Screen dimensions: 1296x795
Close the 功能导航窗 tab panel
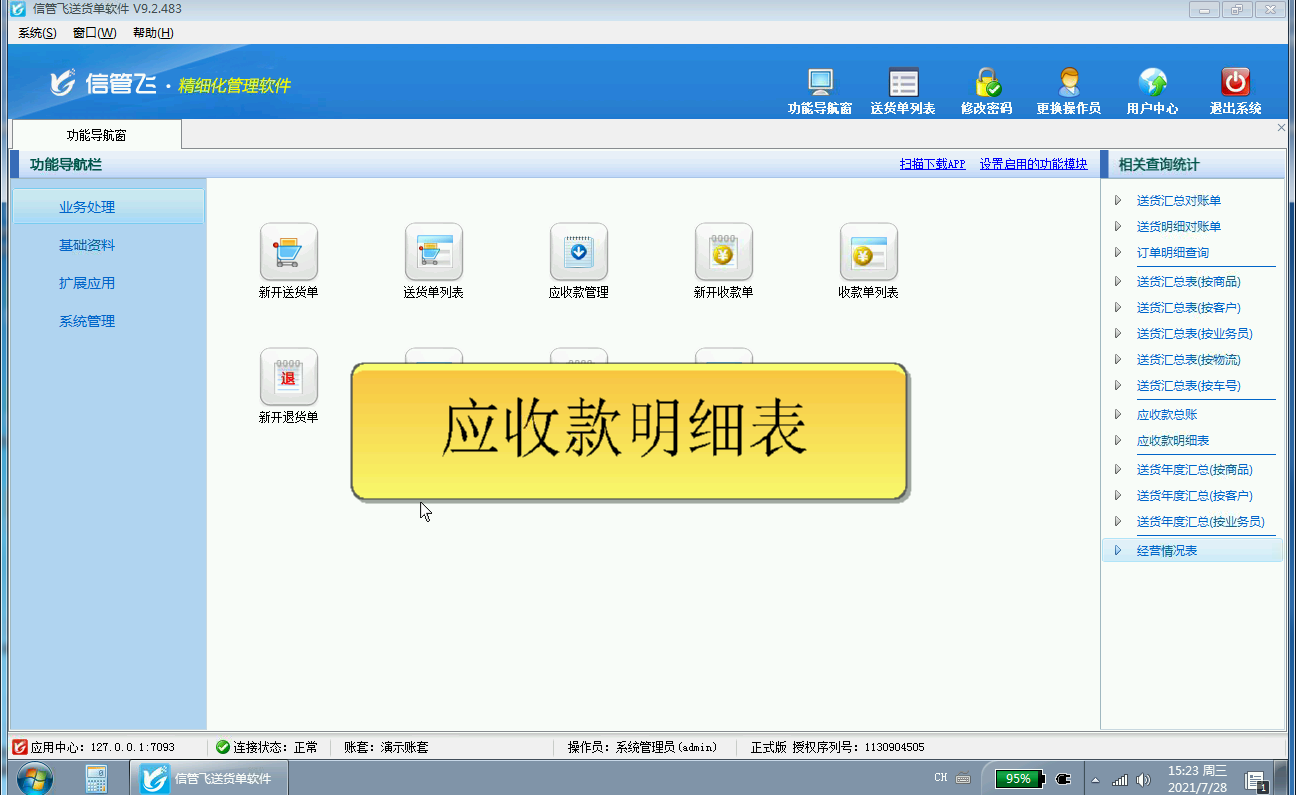(x=1281, y=128)
